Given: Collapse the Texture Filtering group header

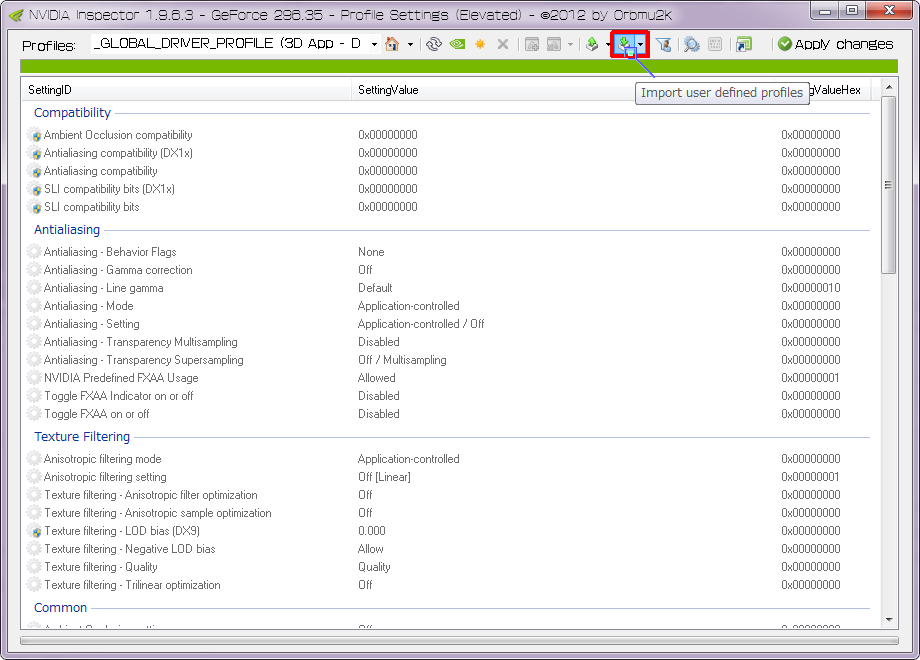Looking at the screenshot, I should [x=82, y=436].
